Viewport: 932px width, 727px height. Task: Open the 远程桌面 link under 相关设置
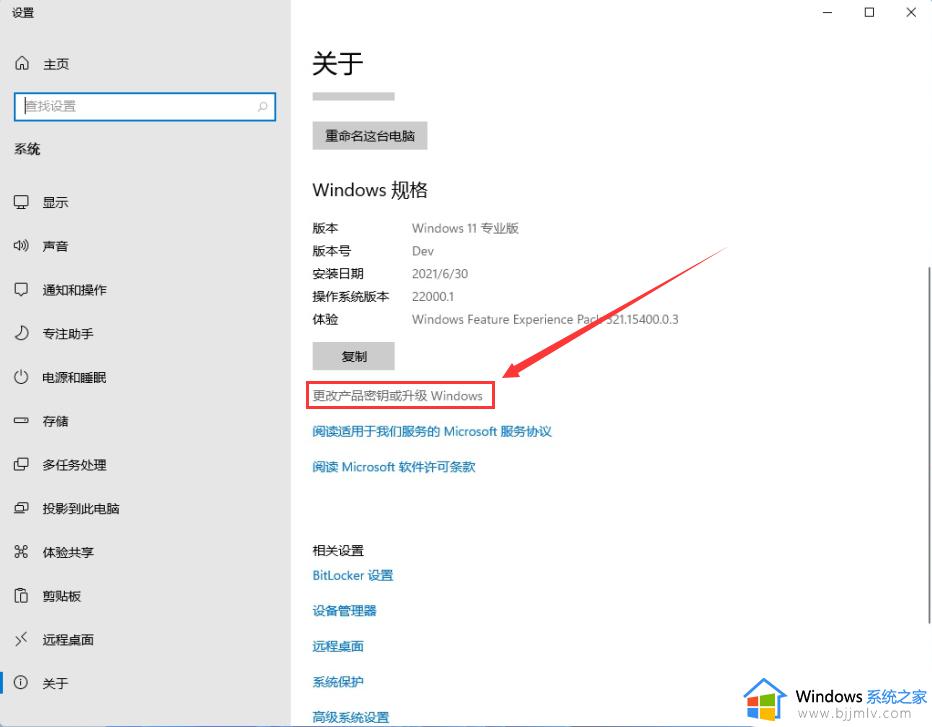pos(338,646)
